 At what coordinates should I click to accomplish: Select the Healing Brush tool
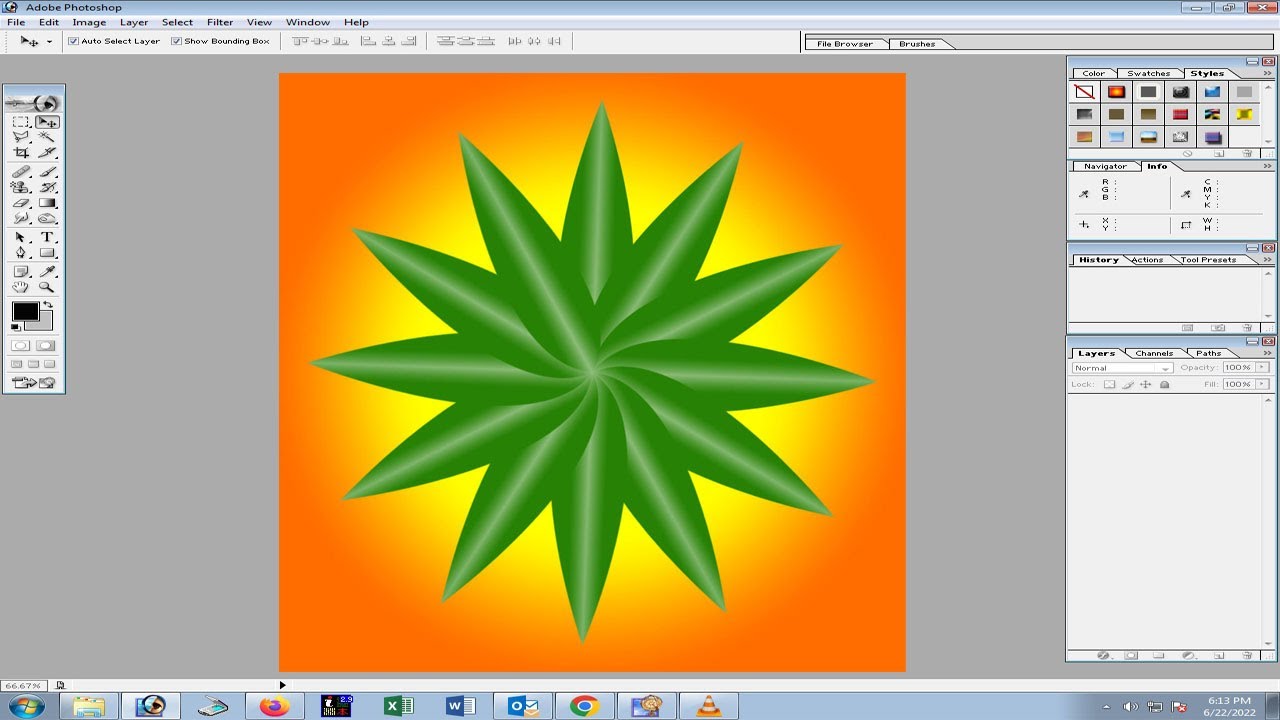tap(20, 172)
